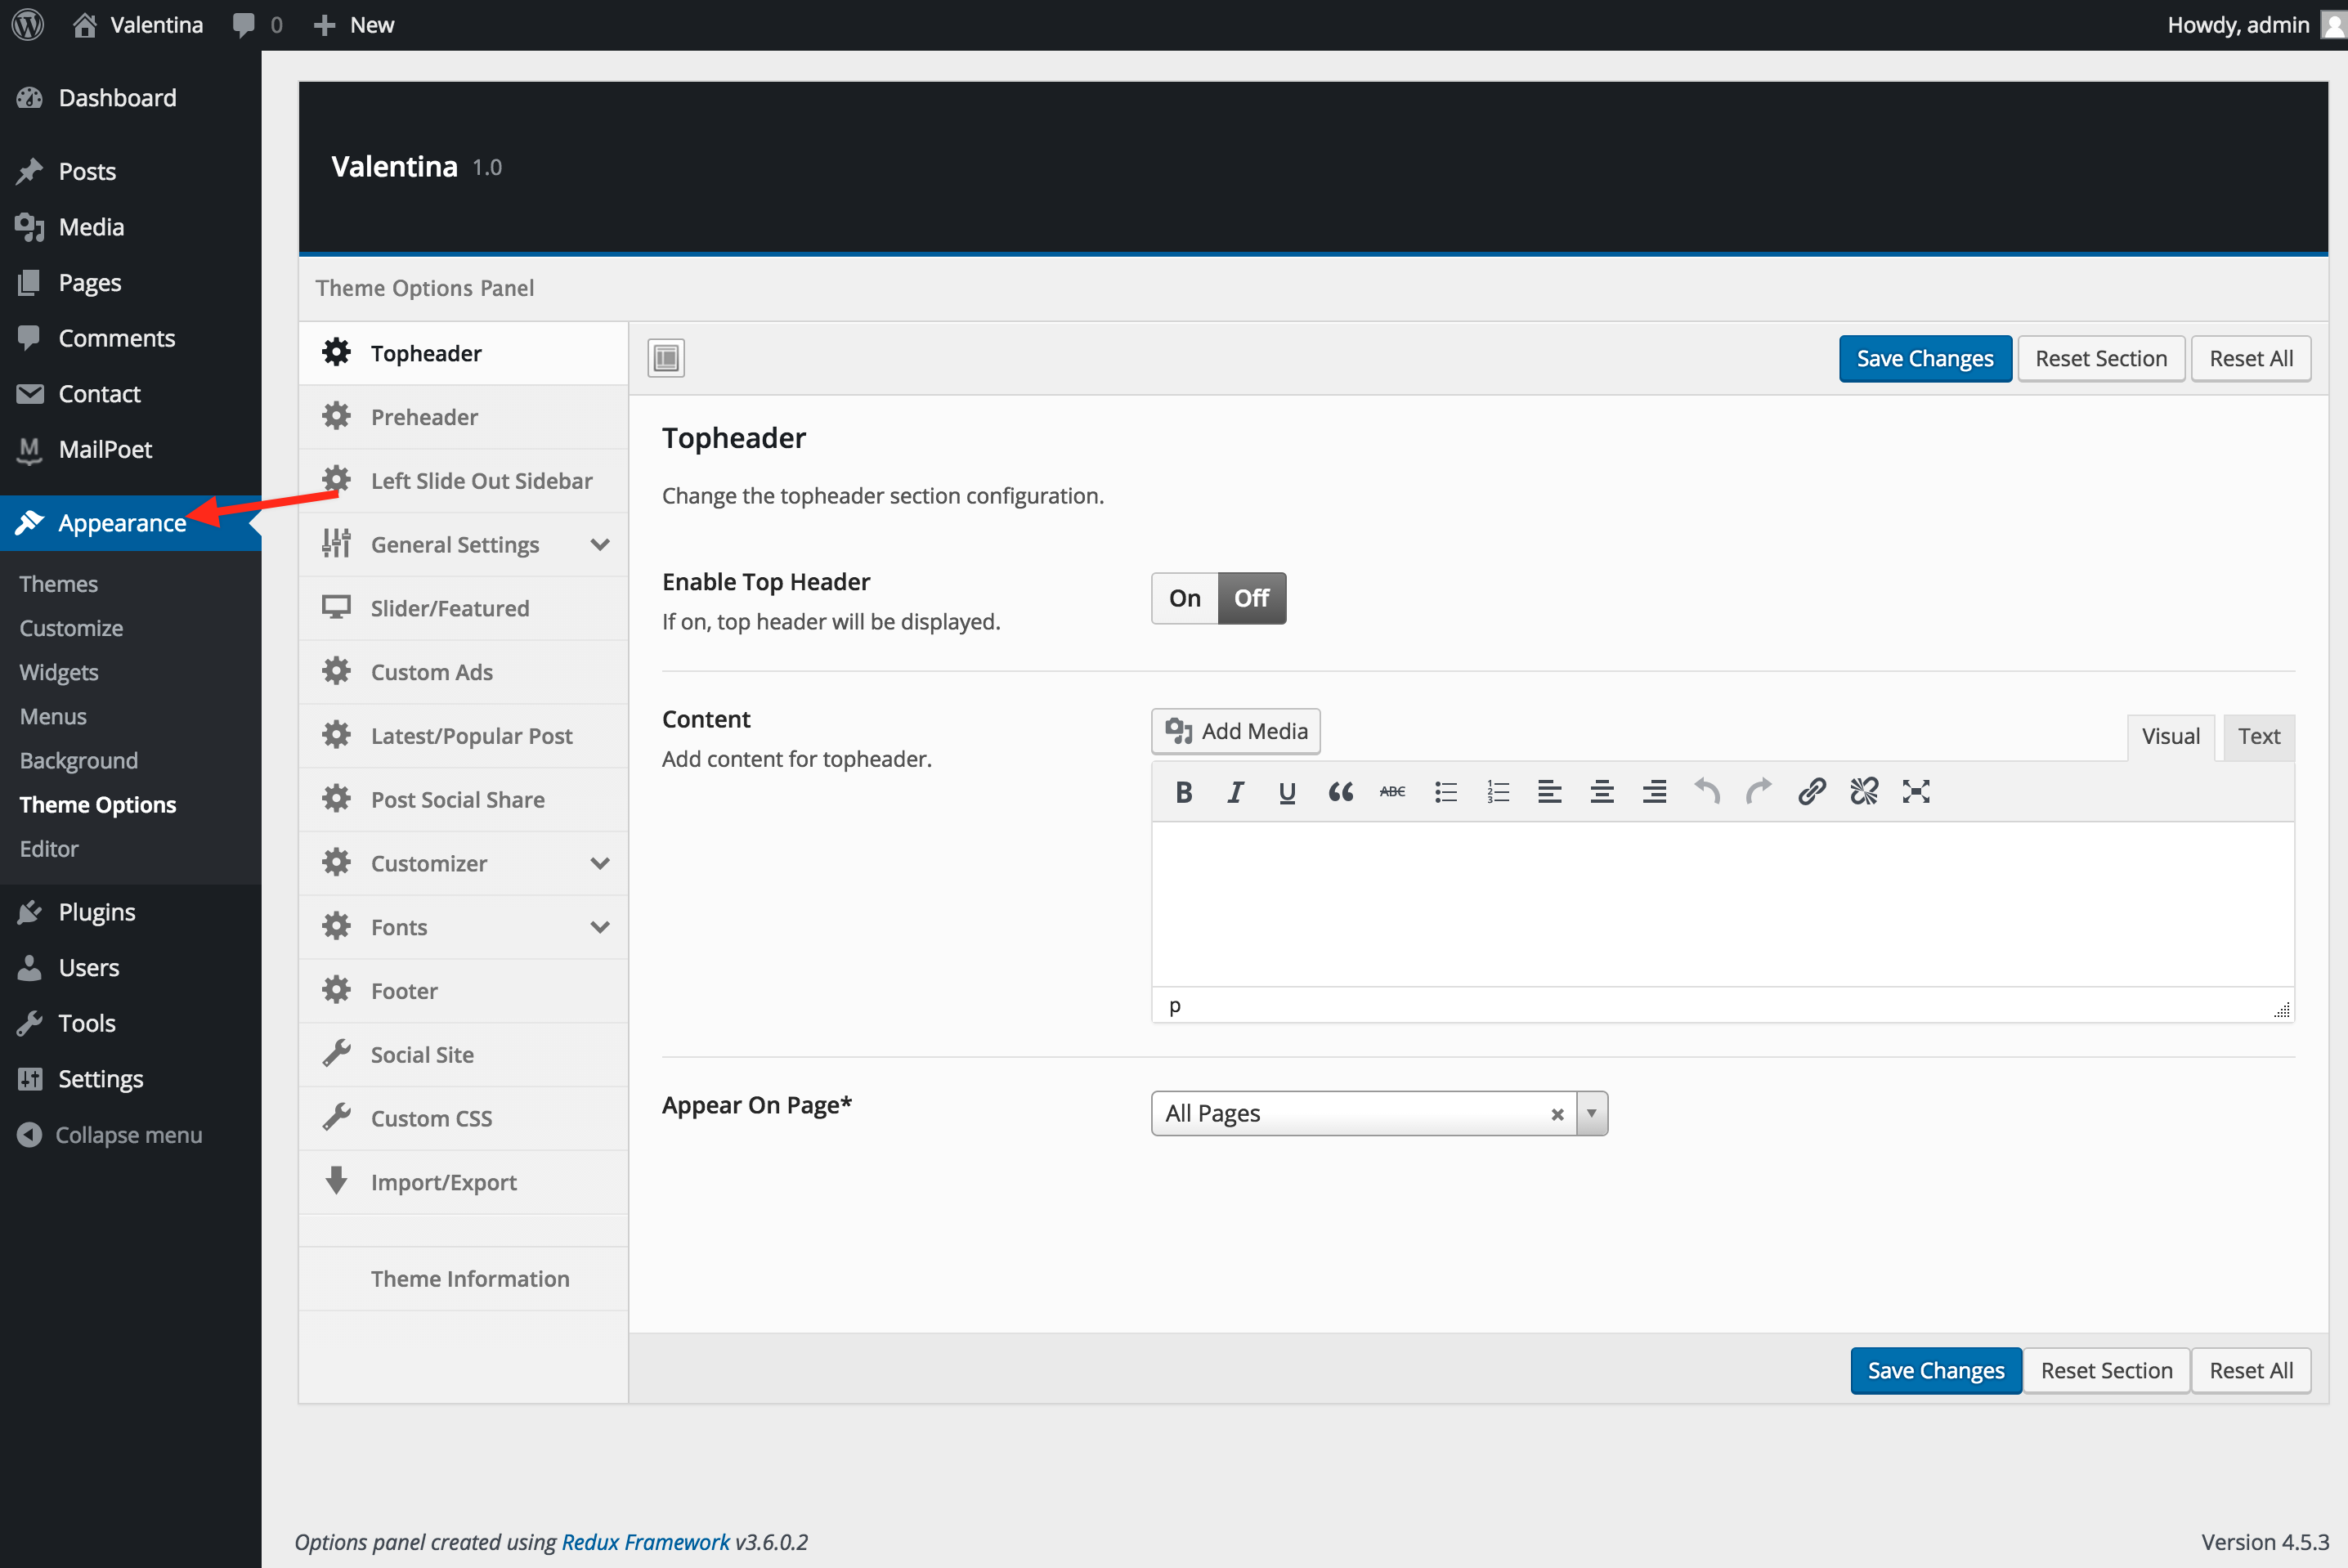Open the Preheader options section
2348x1568 pixels.
pyautogui.click(x=464, y=417)
